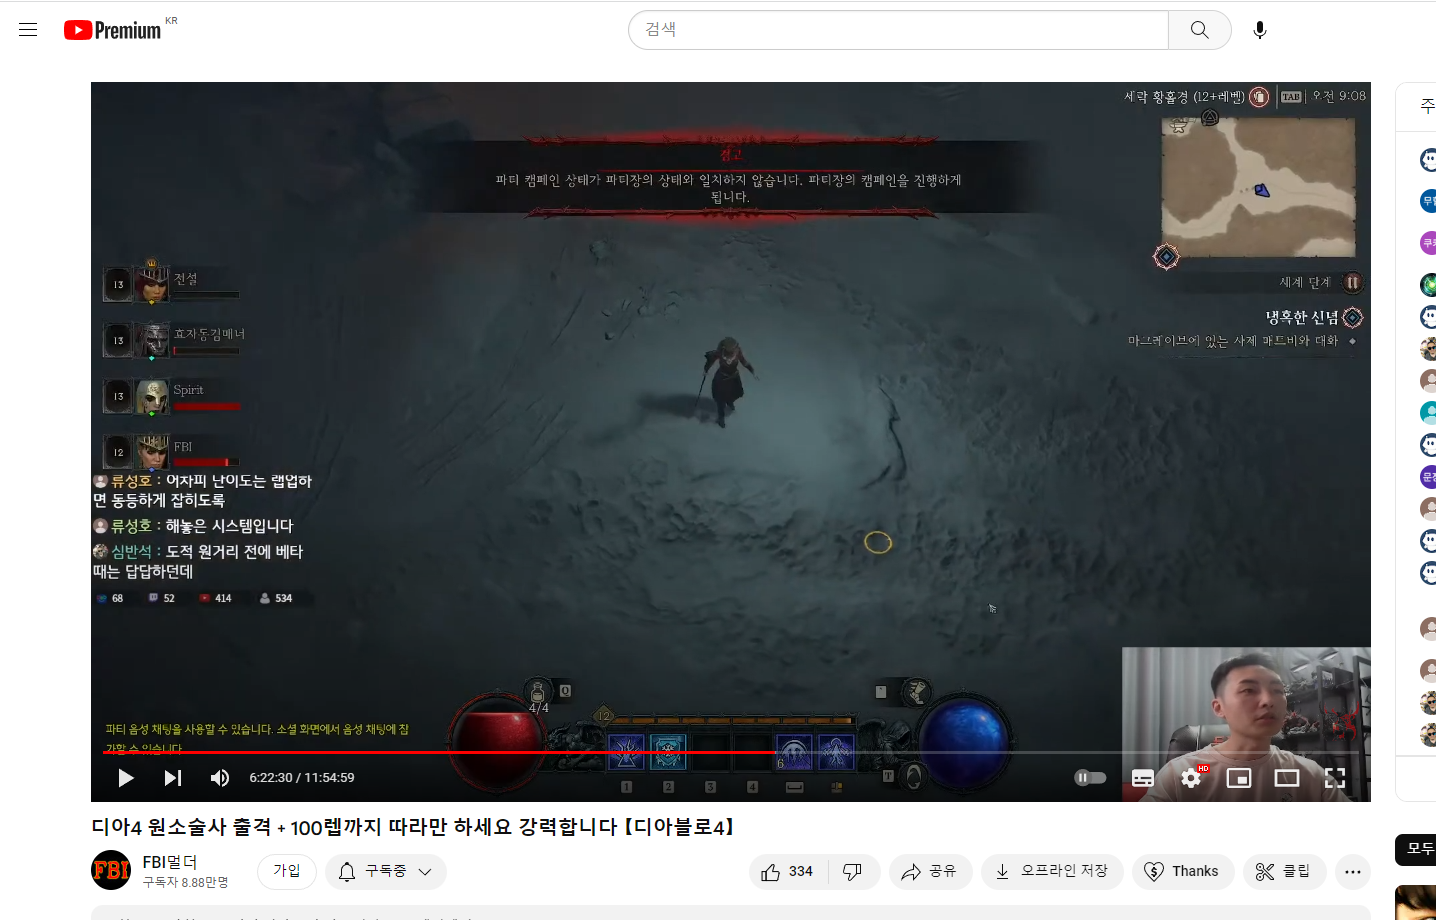Click the magnifier search button
1436x920 pixels.
[1200, 30]
